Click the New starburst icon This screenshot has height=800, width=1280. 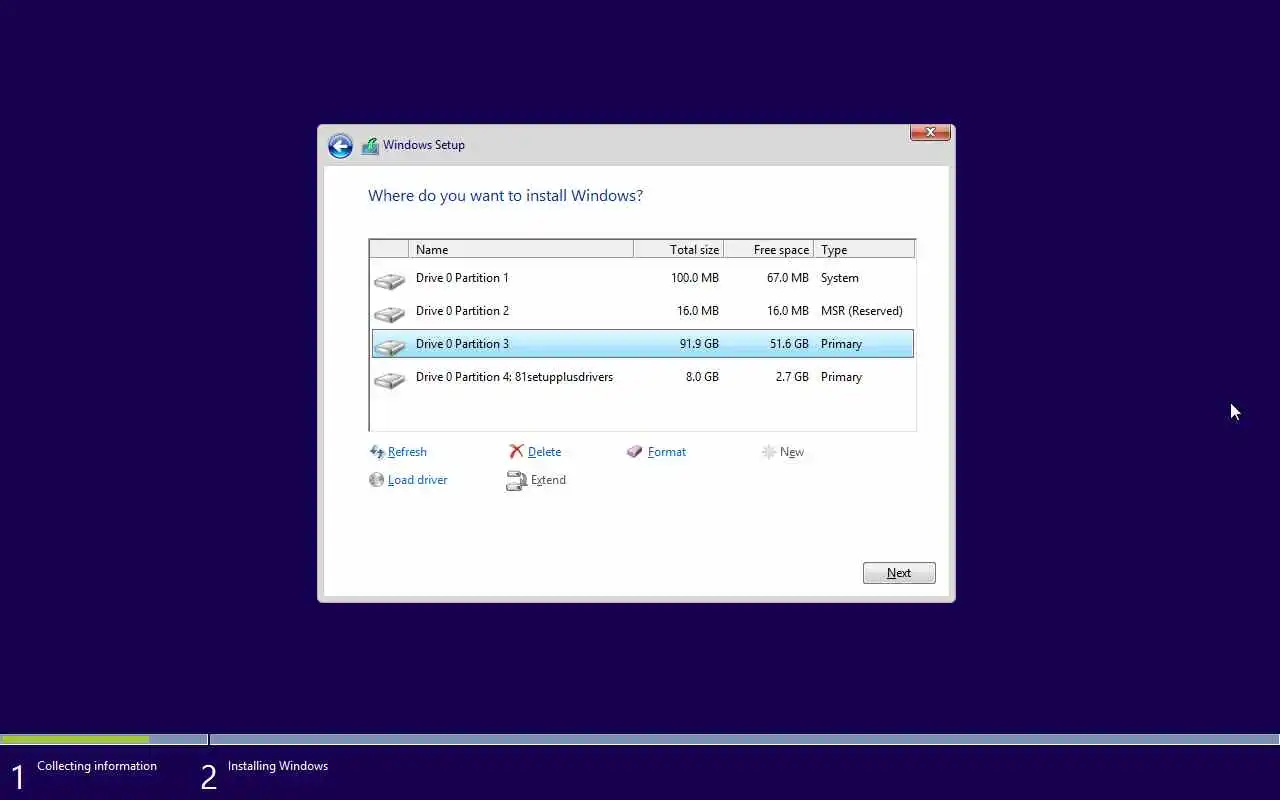pos(769,452)
